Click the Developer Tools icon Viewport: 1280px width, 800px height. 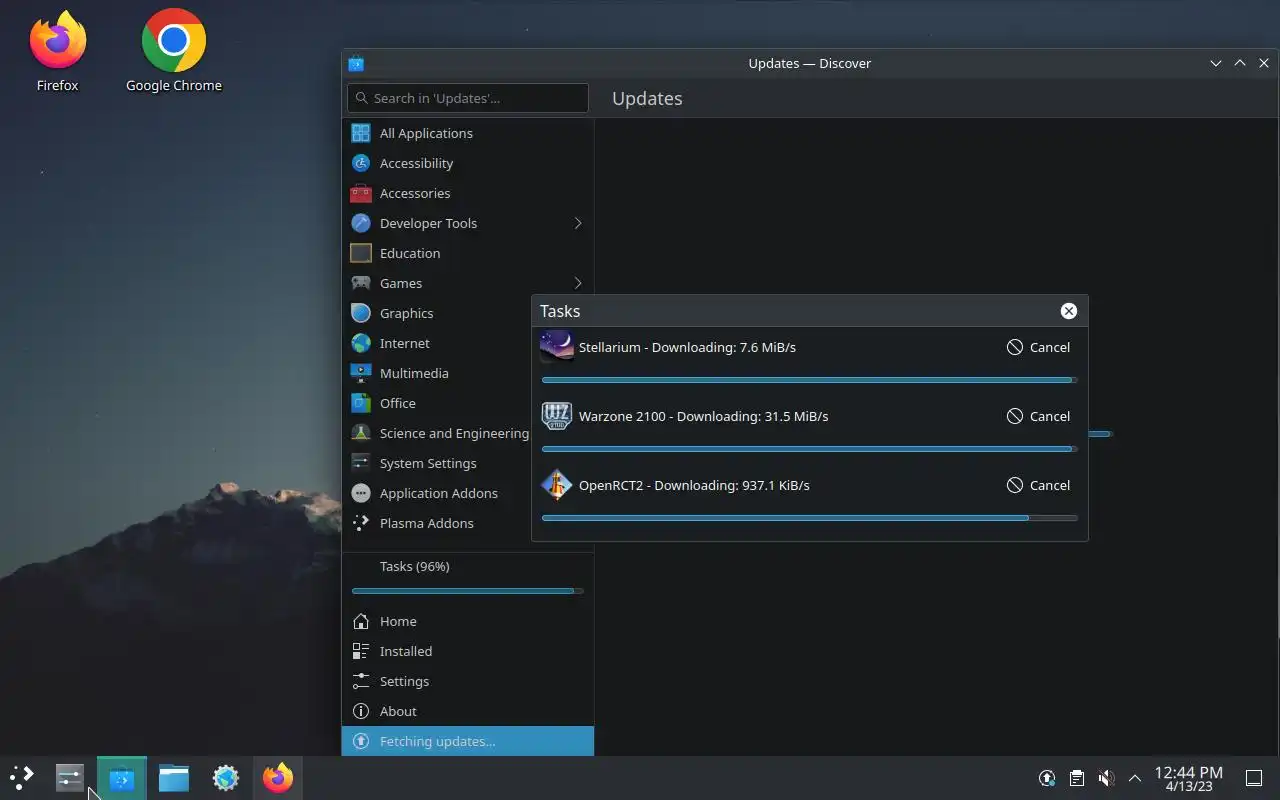[361, 223]
